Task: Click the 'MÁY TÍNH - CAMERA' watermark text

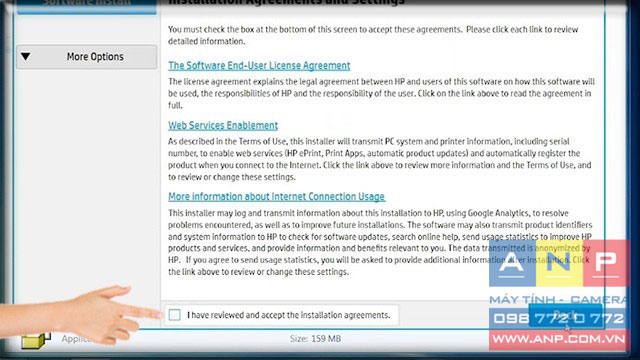Action: click(558, 300)
